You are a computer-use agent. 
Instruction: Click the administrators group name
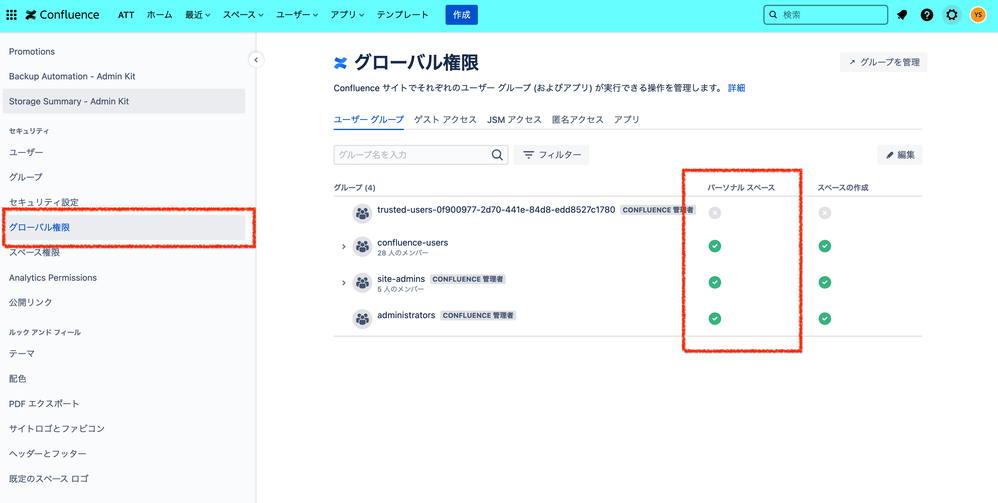(x=406, y=315)
